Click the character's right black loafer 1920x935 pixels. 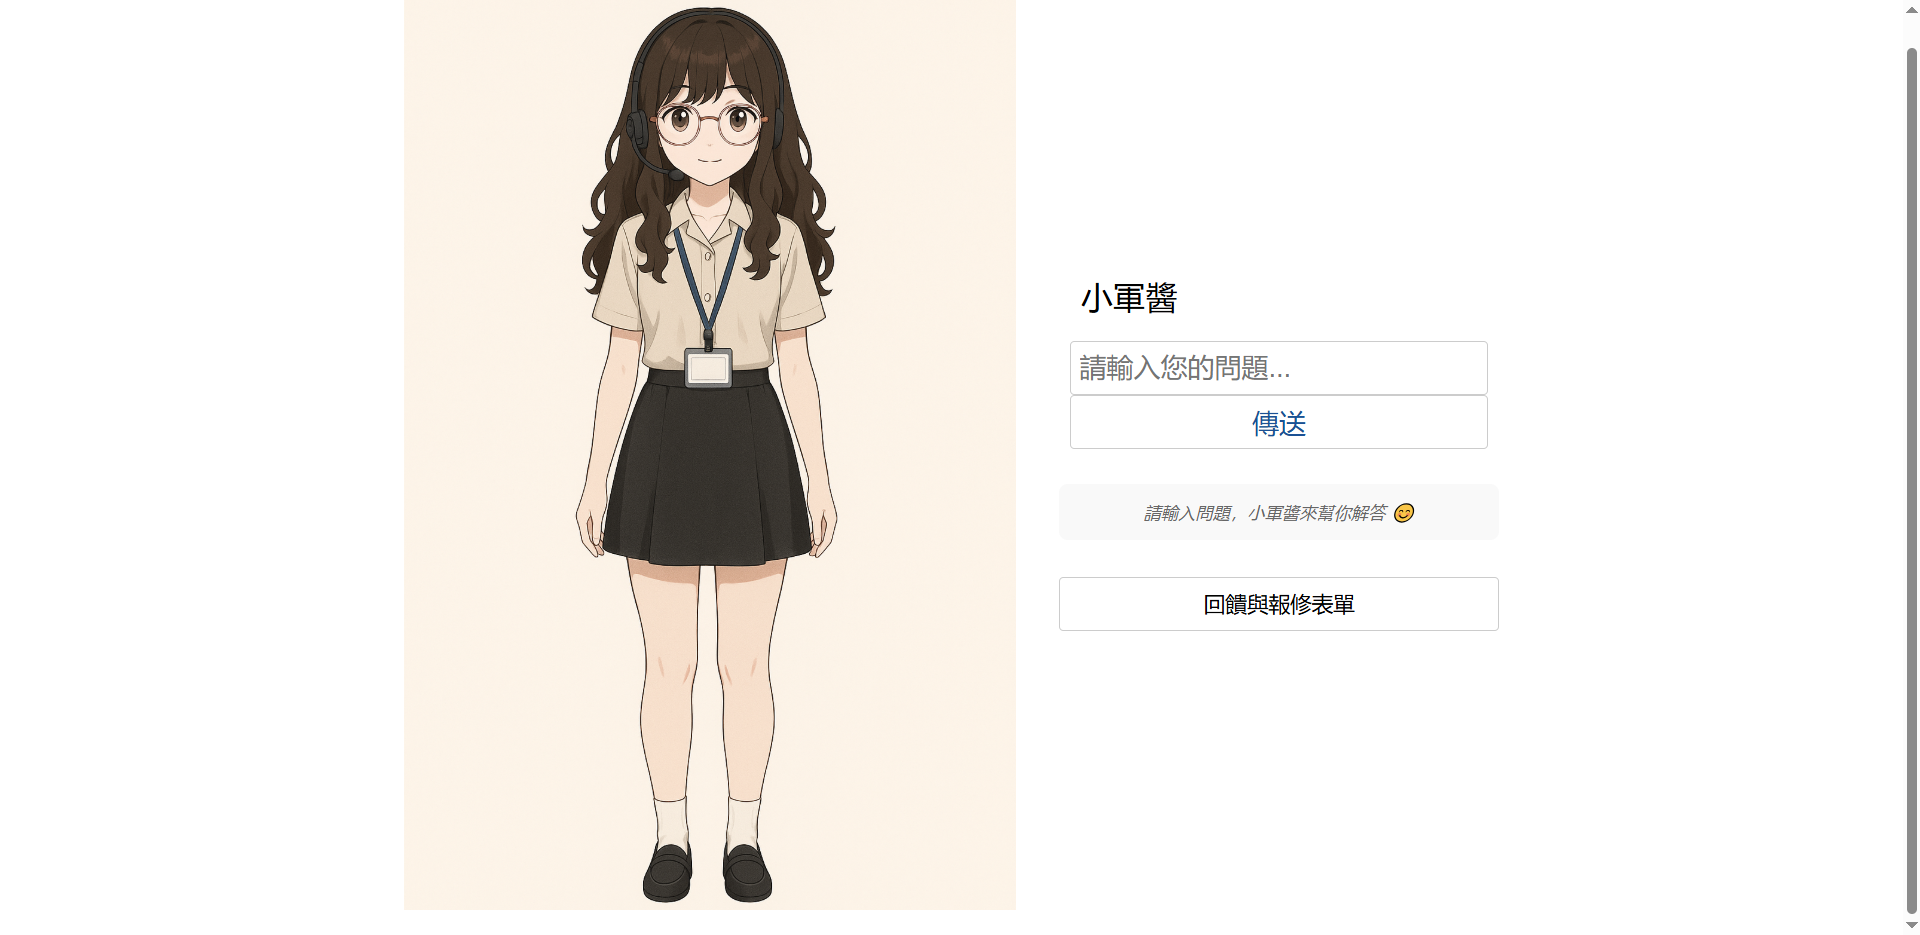[x=668, y=872]
